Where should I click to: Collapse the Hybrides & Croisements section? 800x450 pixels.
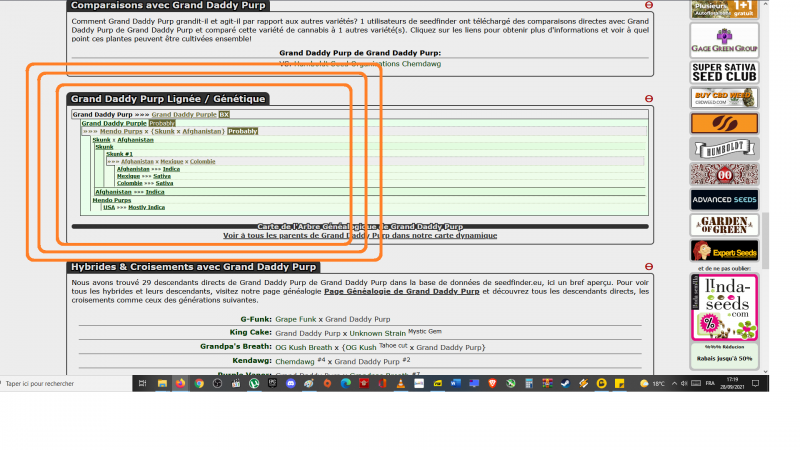tap(649, 267)
